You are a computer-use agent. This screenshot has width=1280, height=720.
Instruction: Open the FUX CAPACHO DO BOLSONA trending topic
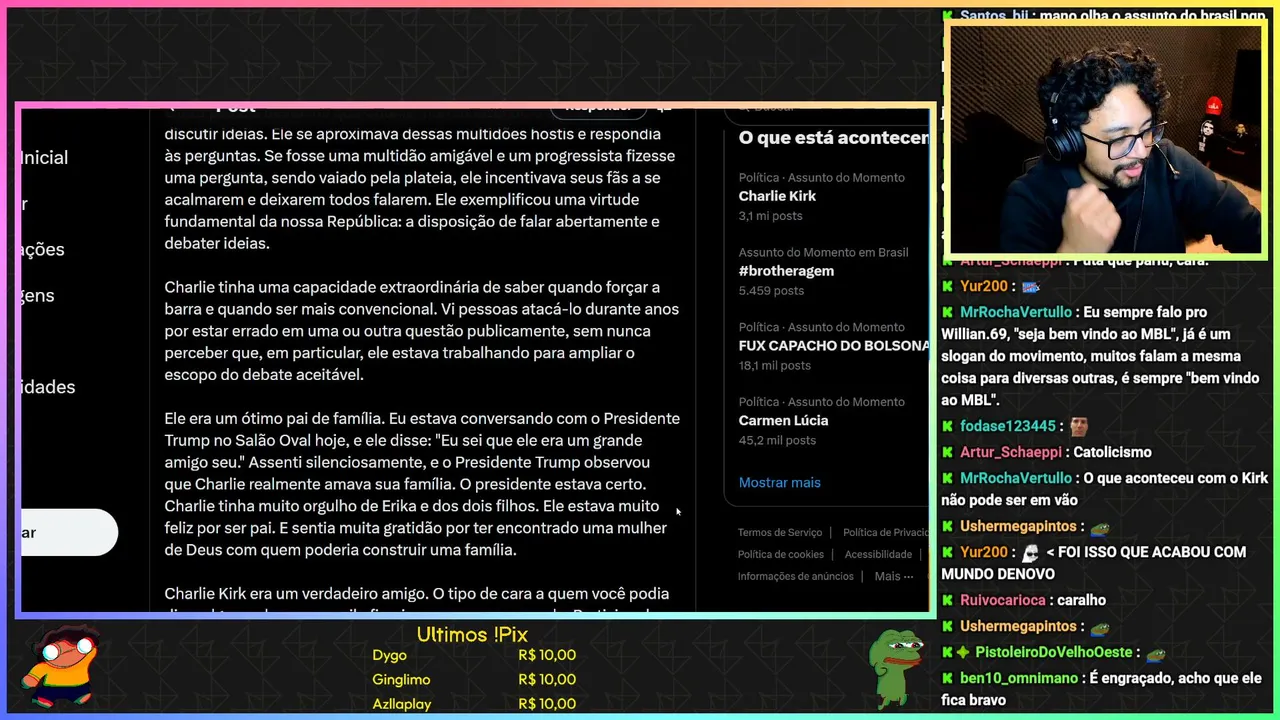click(x=833, y=345)
